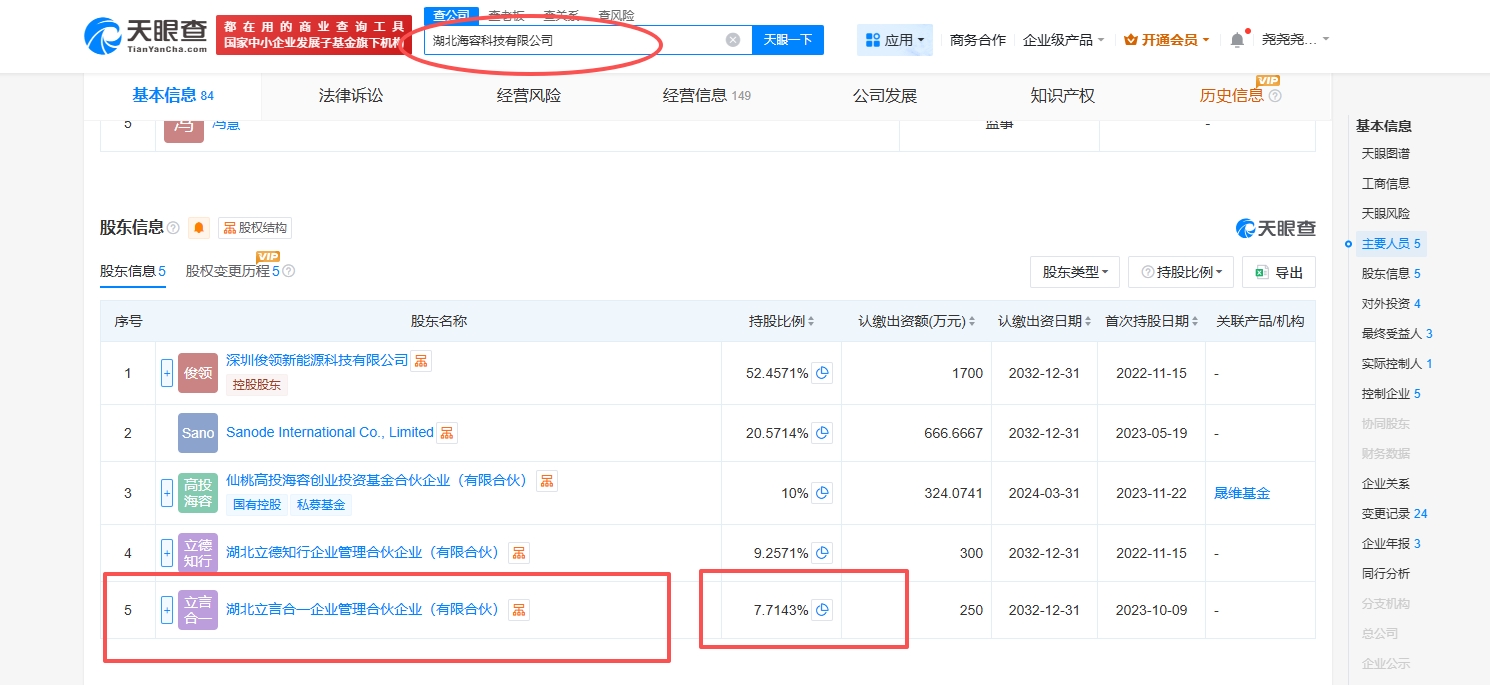Expand row 4 湖北立德知行 shareholder details
This screenshot has width=1490, height=685.
point(167,553)
